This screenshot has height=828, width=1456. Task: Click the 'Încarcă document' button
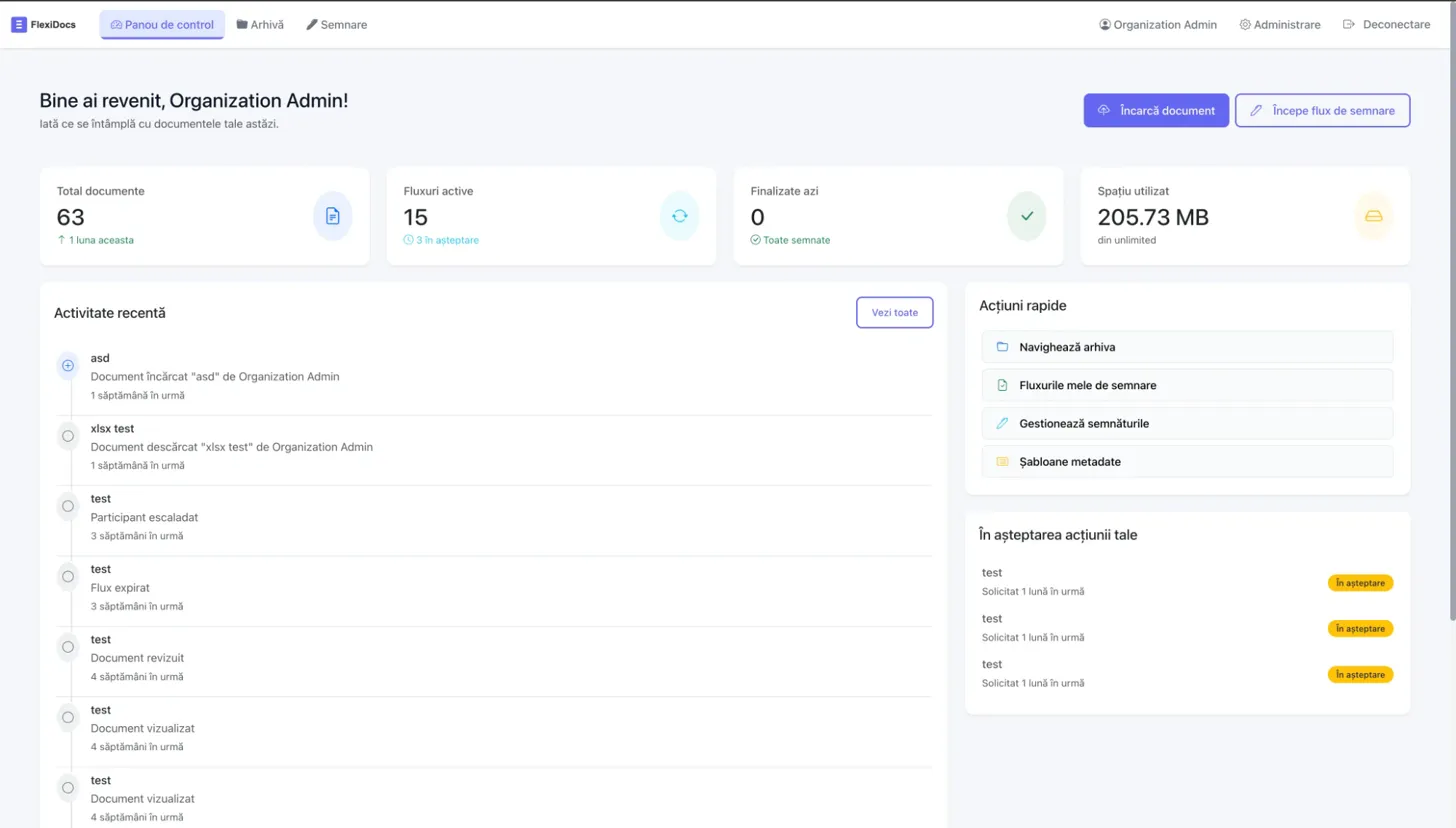[1156, 110]
